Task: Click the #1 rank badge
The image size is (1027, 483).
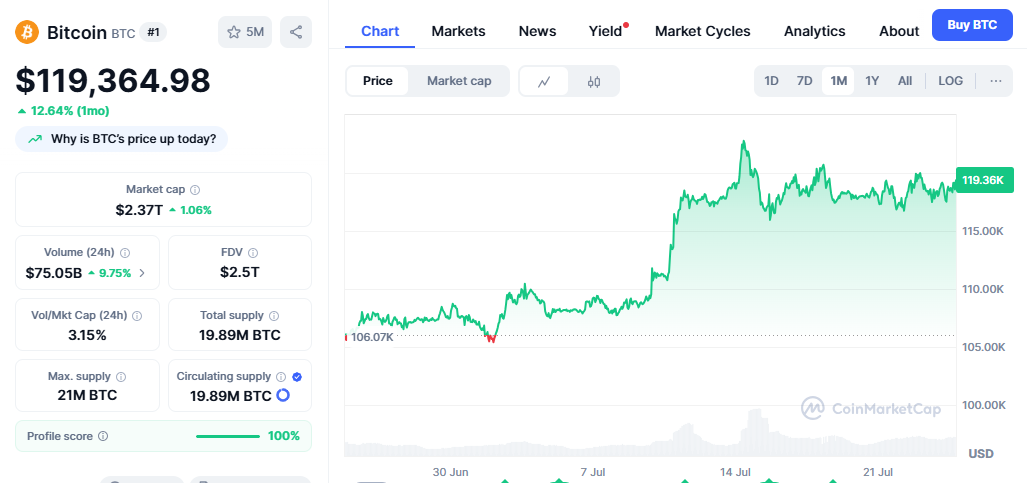Action: point(153,32)
